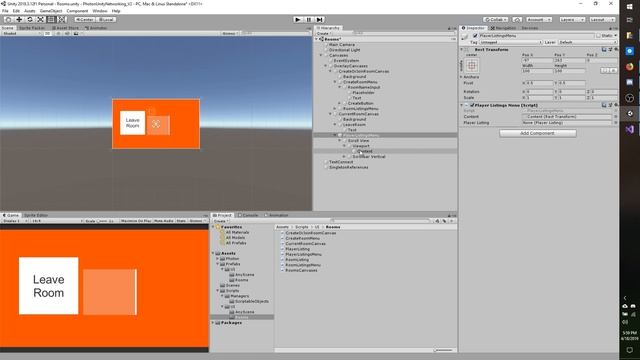Expand the Packages folder
This screenshot has width=640, height=360.
(x=213, y=323)
